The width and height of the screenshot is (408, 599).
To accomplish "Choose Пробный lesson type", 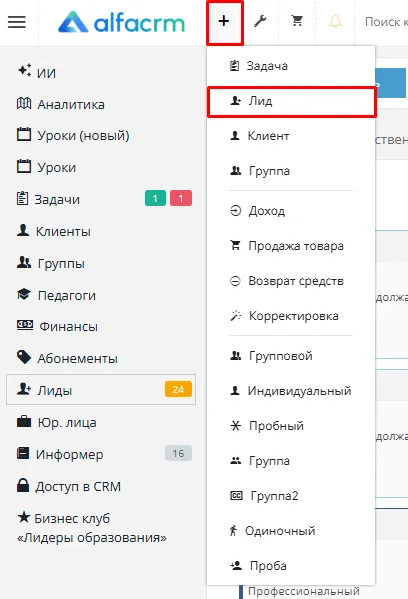I will (291, 426).
